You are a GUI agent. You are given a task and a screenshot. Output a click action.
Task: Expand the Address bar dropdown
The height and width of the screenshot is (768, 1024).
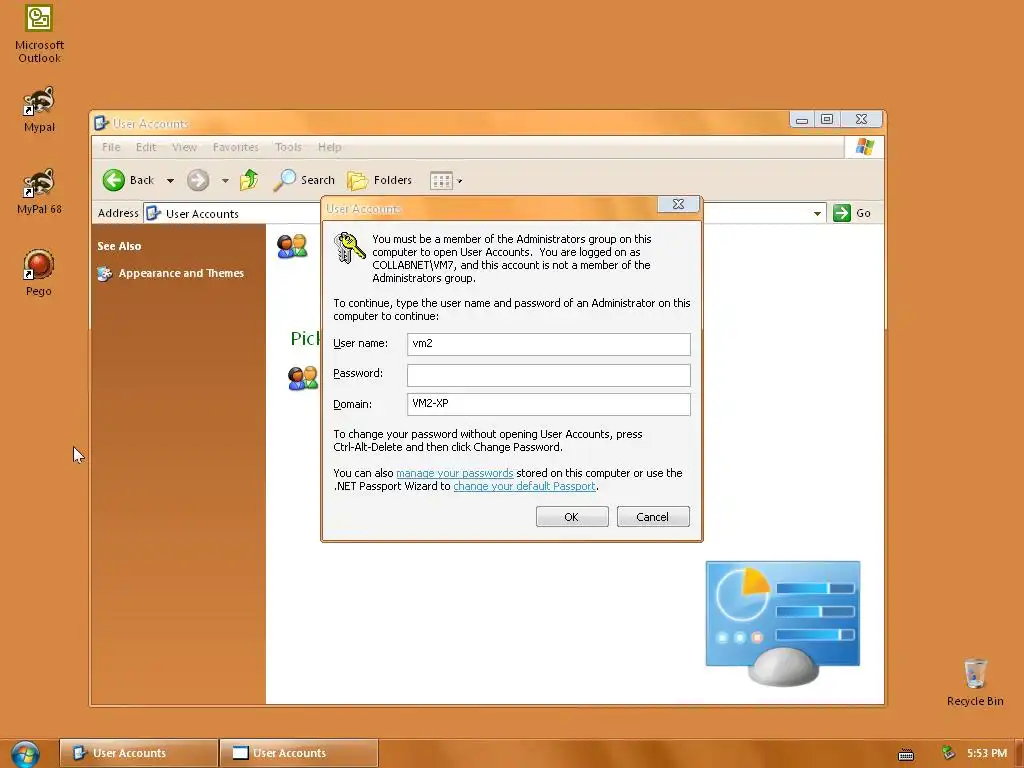click(817, 214)
